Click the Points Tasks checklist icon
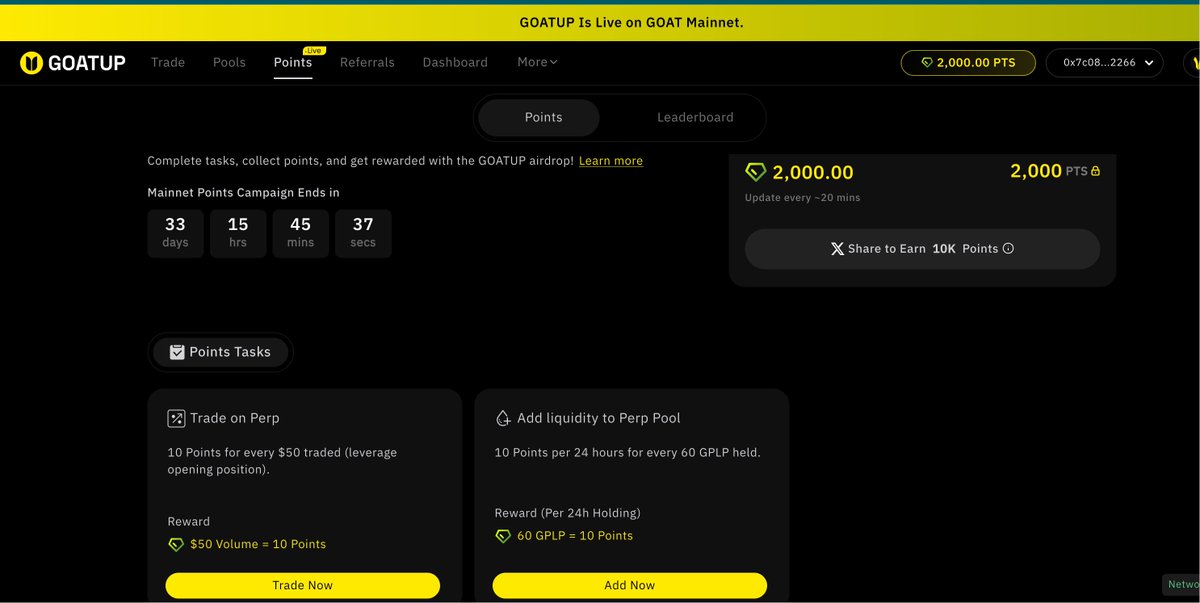1200x603 pixels. (x=177, y=352)
